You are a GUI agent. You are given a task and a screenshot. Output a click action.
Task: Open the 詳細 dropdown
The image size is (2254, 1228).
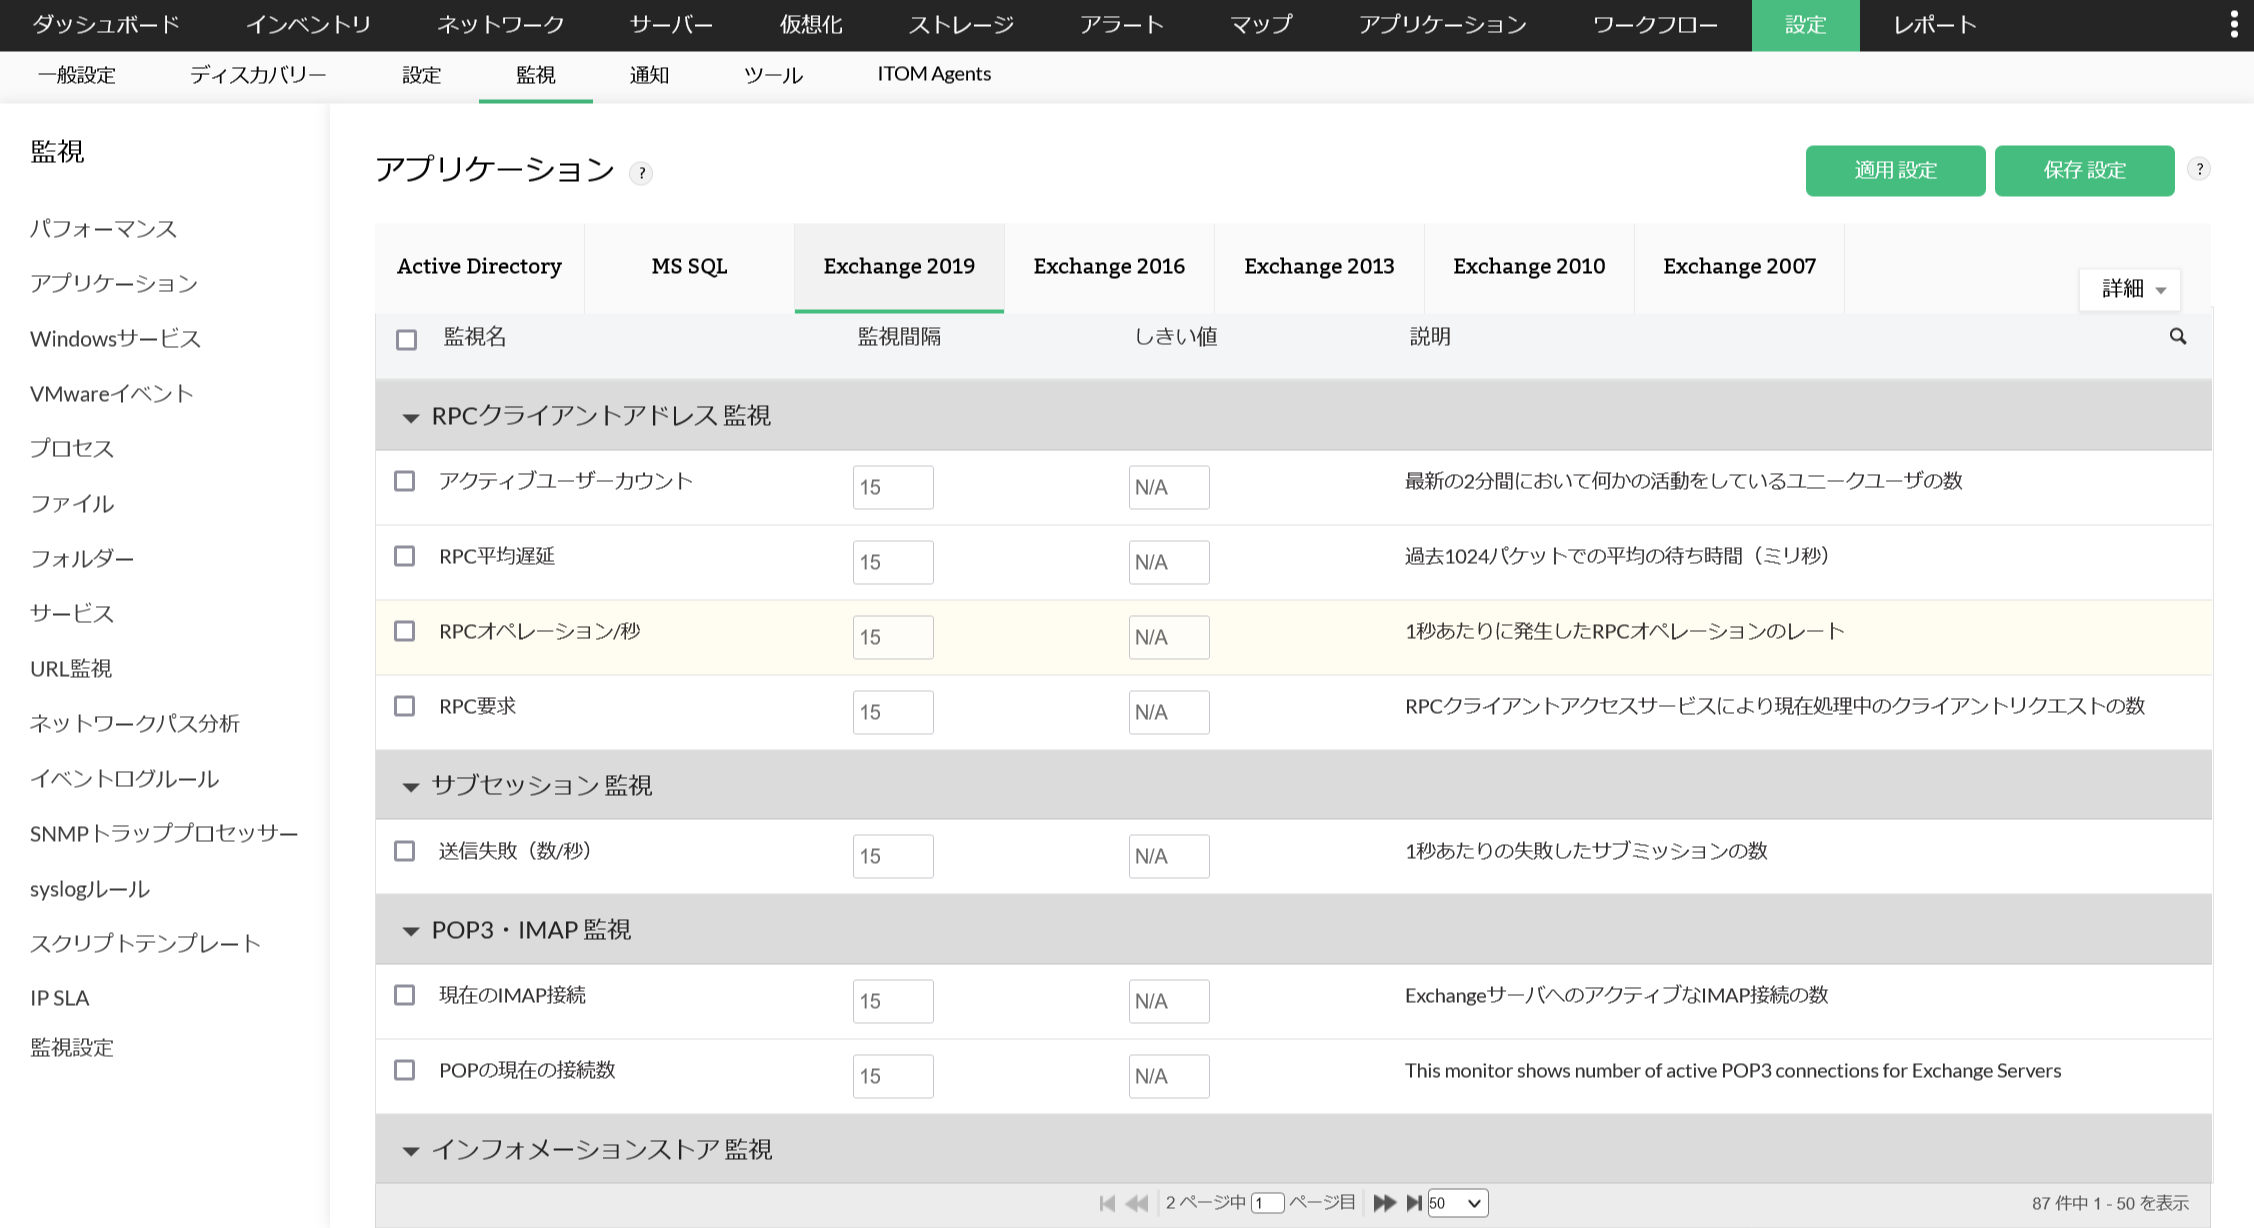[x=2131, y=289]
